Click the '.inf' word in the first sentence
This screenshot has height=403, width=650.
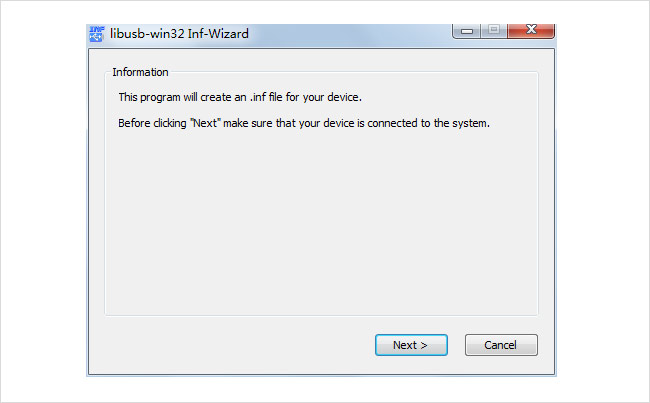pos(257,97)
